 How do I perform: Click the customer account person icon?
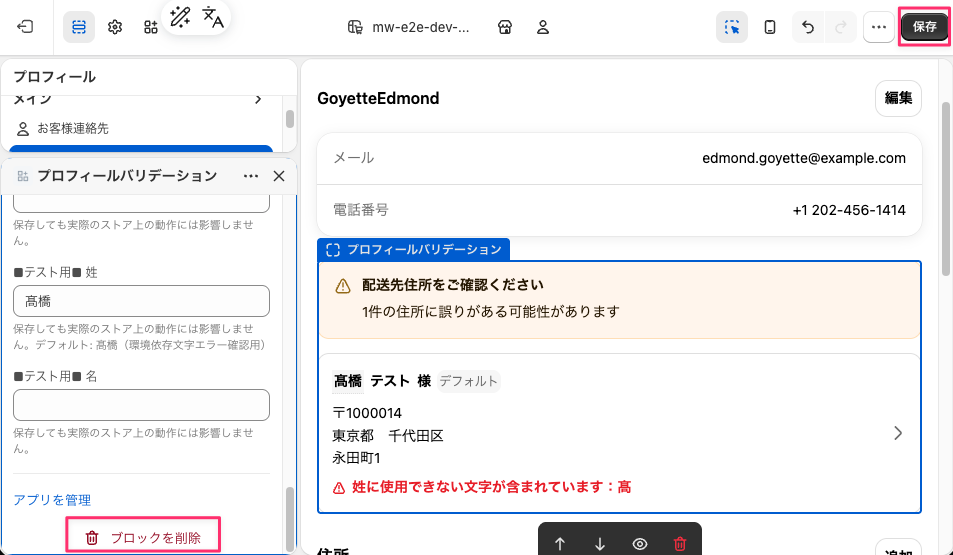tap(543, 27)
